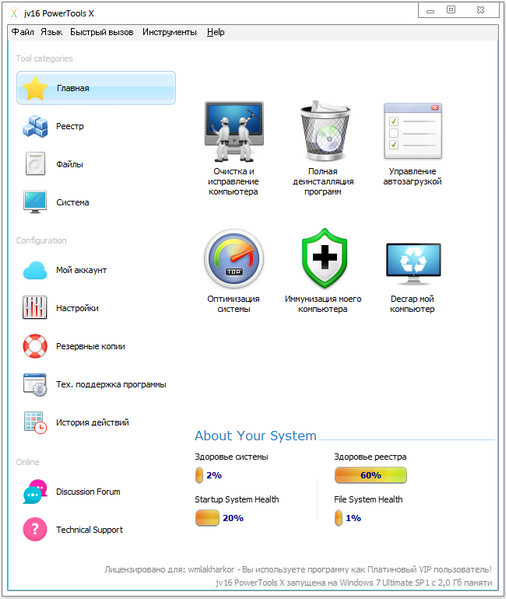Select the Главная star category
This screenshot has height=599, width=506.
click(96, 88)
